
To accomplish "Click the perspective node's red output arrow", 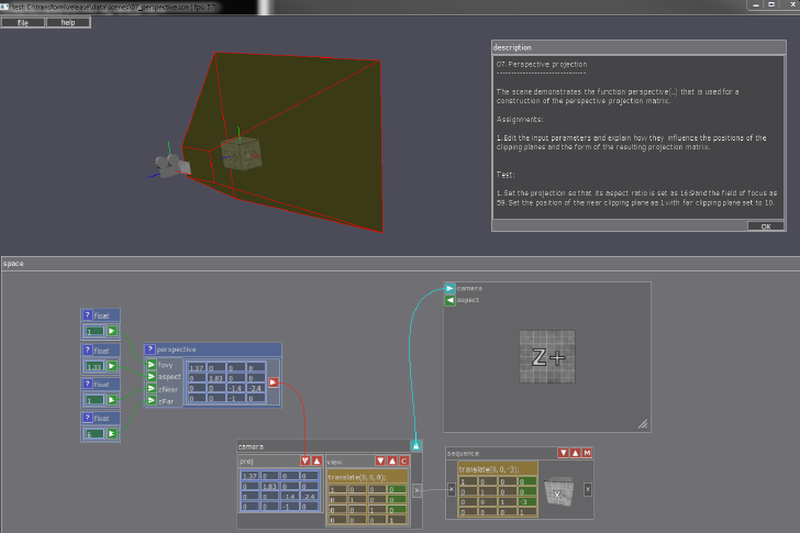I will click(273, 381).
